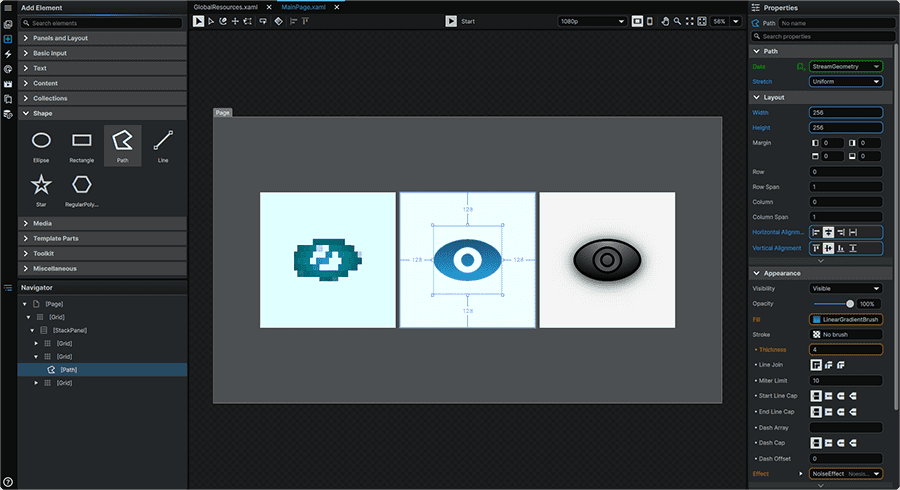The height and width of the screenshot is (490, 900).
Task: Select the Star shape element
Action: 41,190
